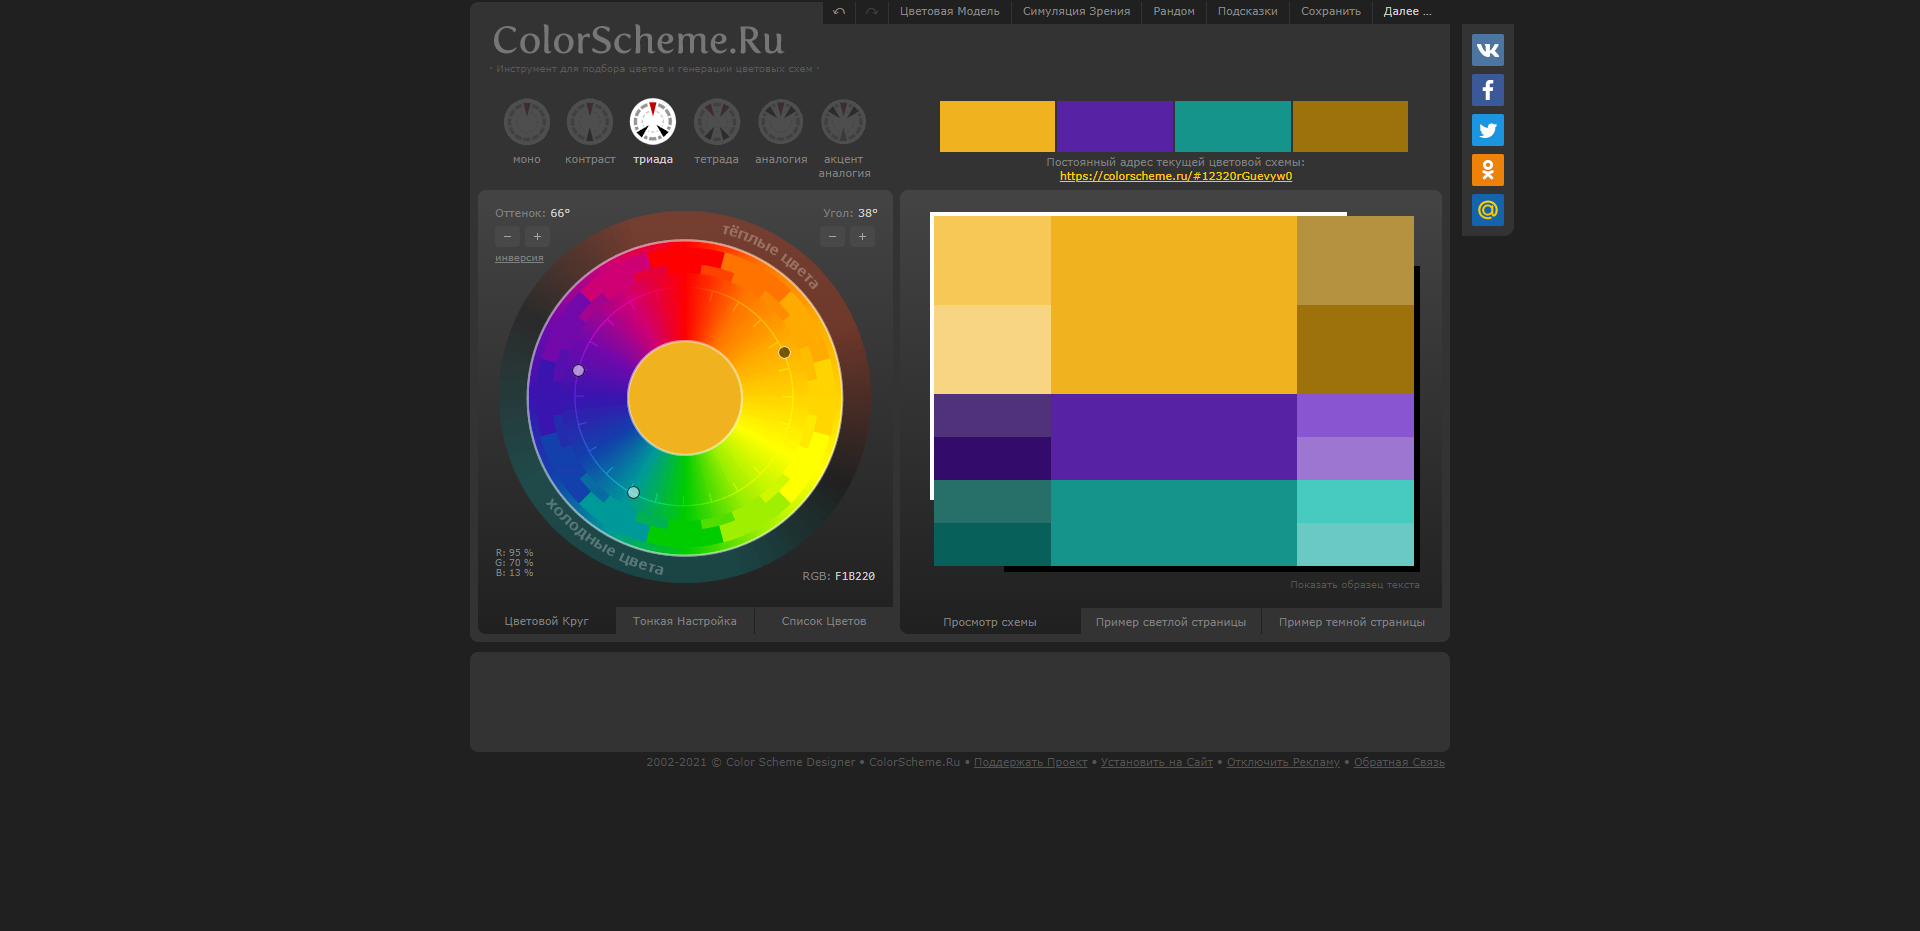The height and width of the screenshot is (931, 1920).
Task: Open the permanent colorscheme.ru scheme URL
Action: click(1176, 176)
